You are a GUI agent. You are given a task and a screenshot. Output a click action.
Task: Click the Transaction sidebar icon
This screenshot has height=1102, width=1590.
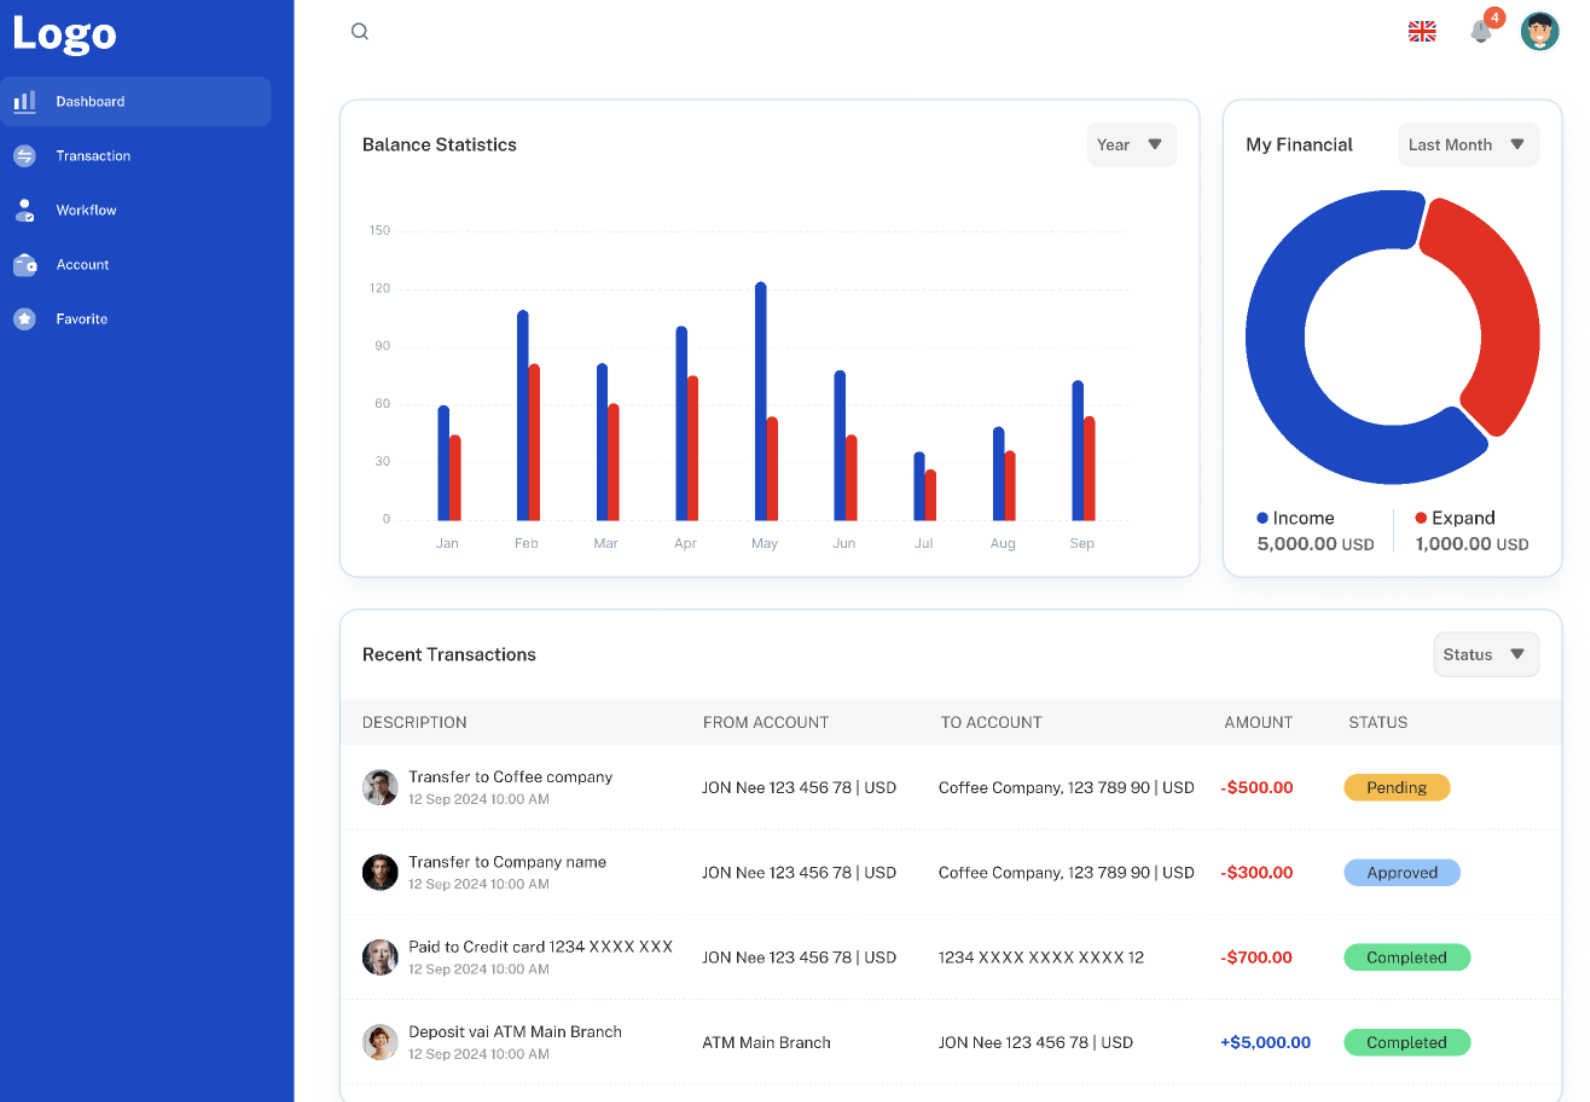(x=25, y=156)
